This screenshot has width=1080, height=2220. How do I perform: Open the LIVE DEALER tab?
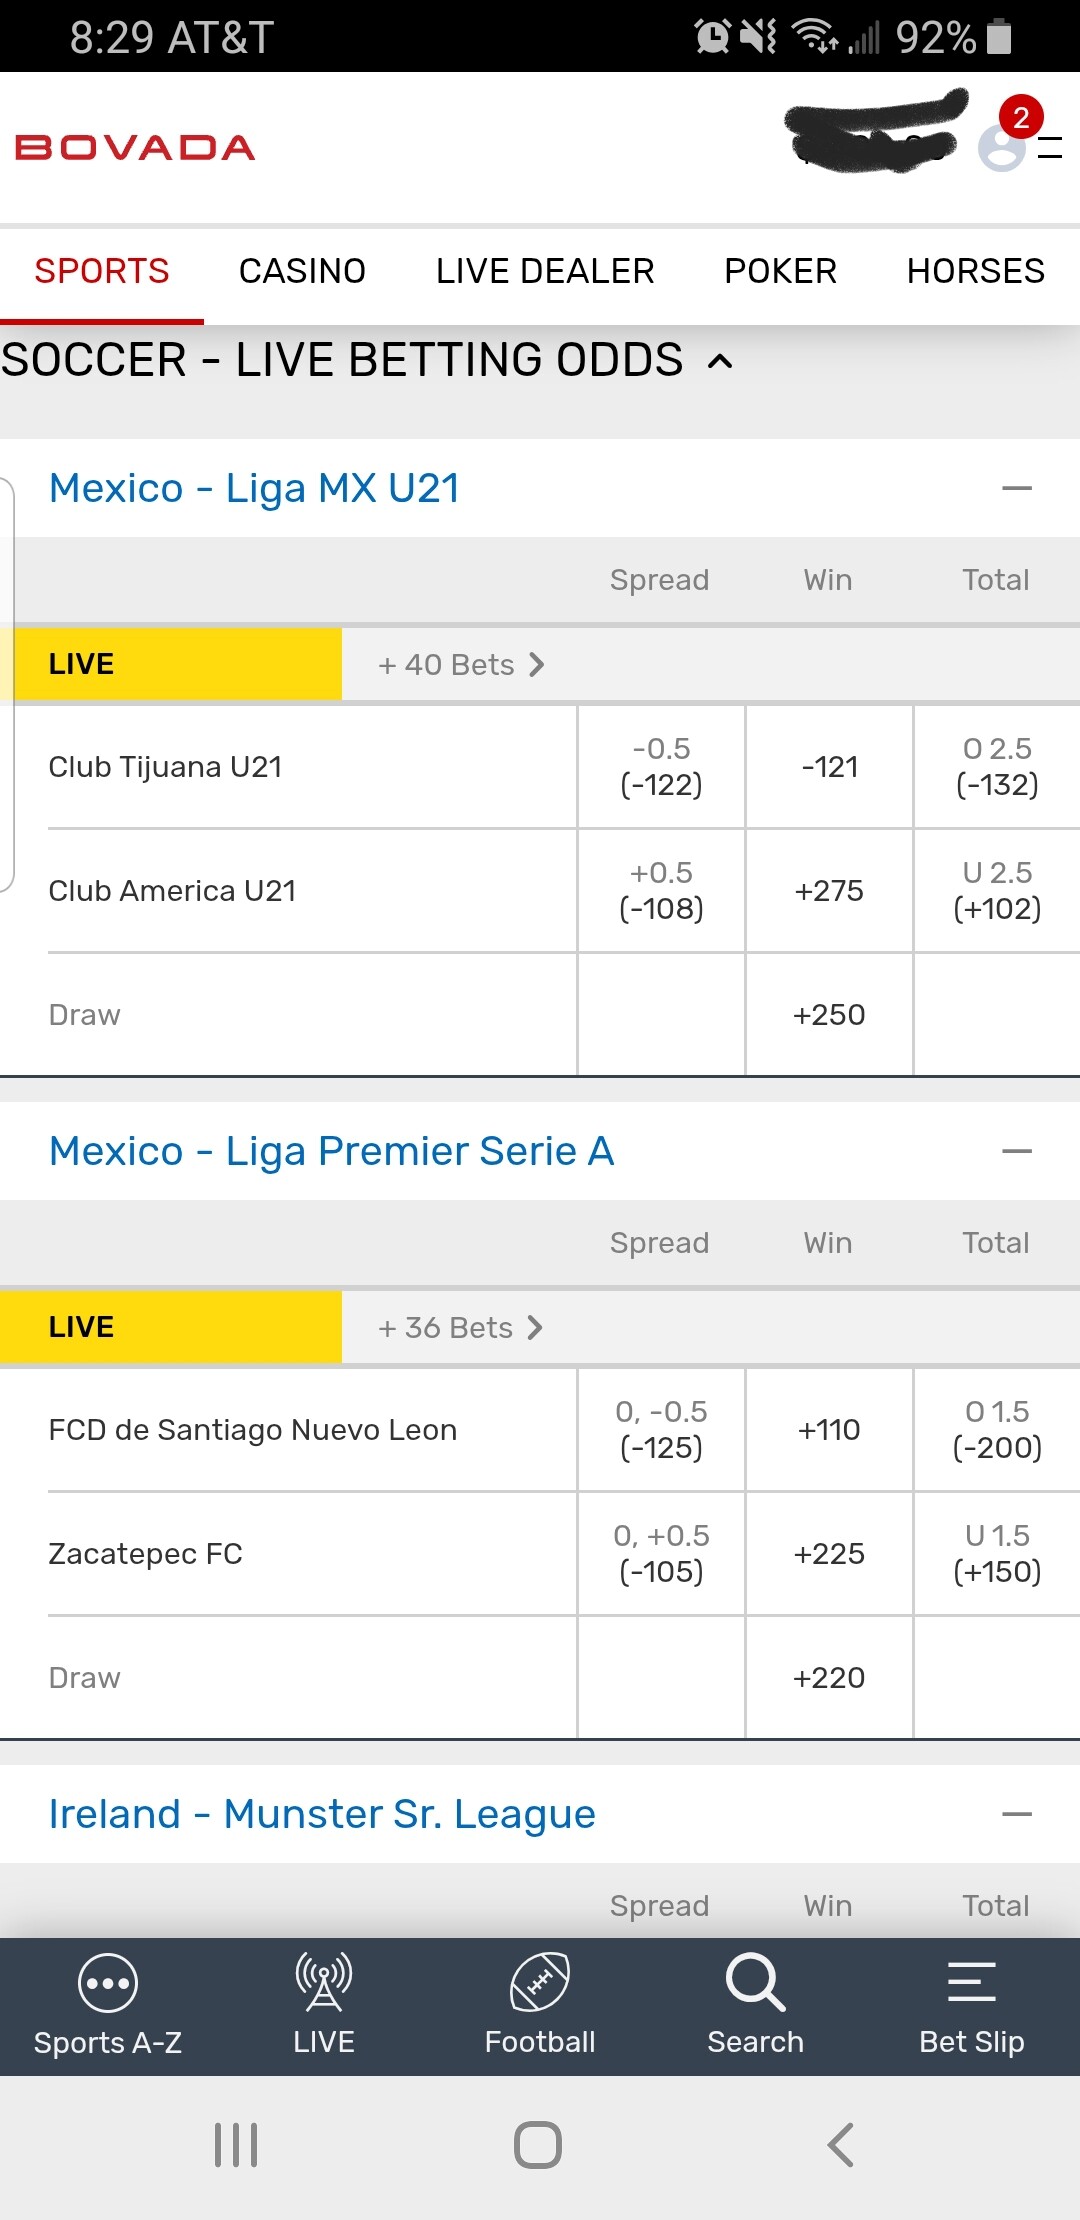[545, 271]
